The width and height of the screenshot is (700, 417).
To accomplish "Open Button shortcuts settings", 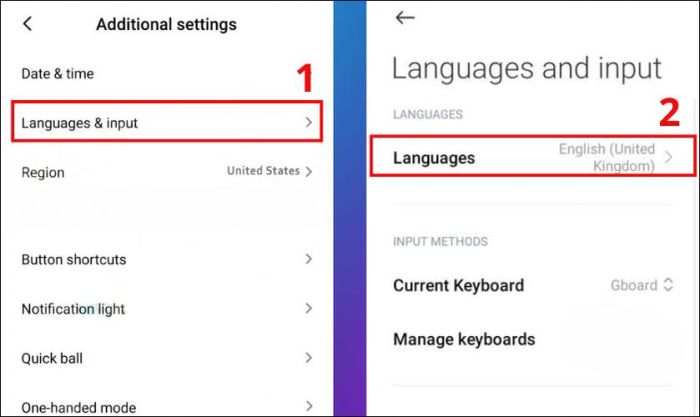I will 166,259.
